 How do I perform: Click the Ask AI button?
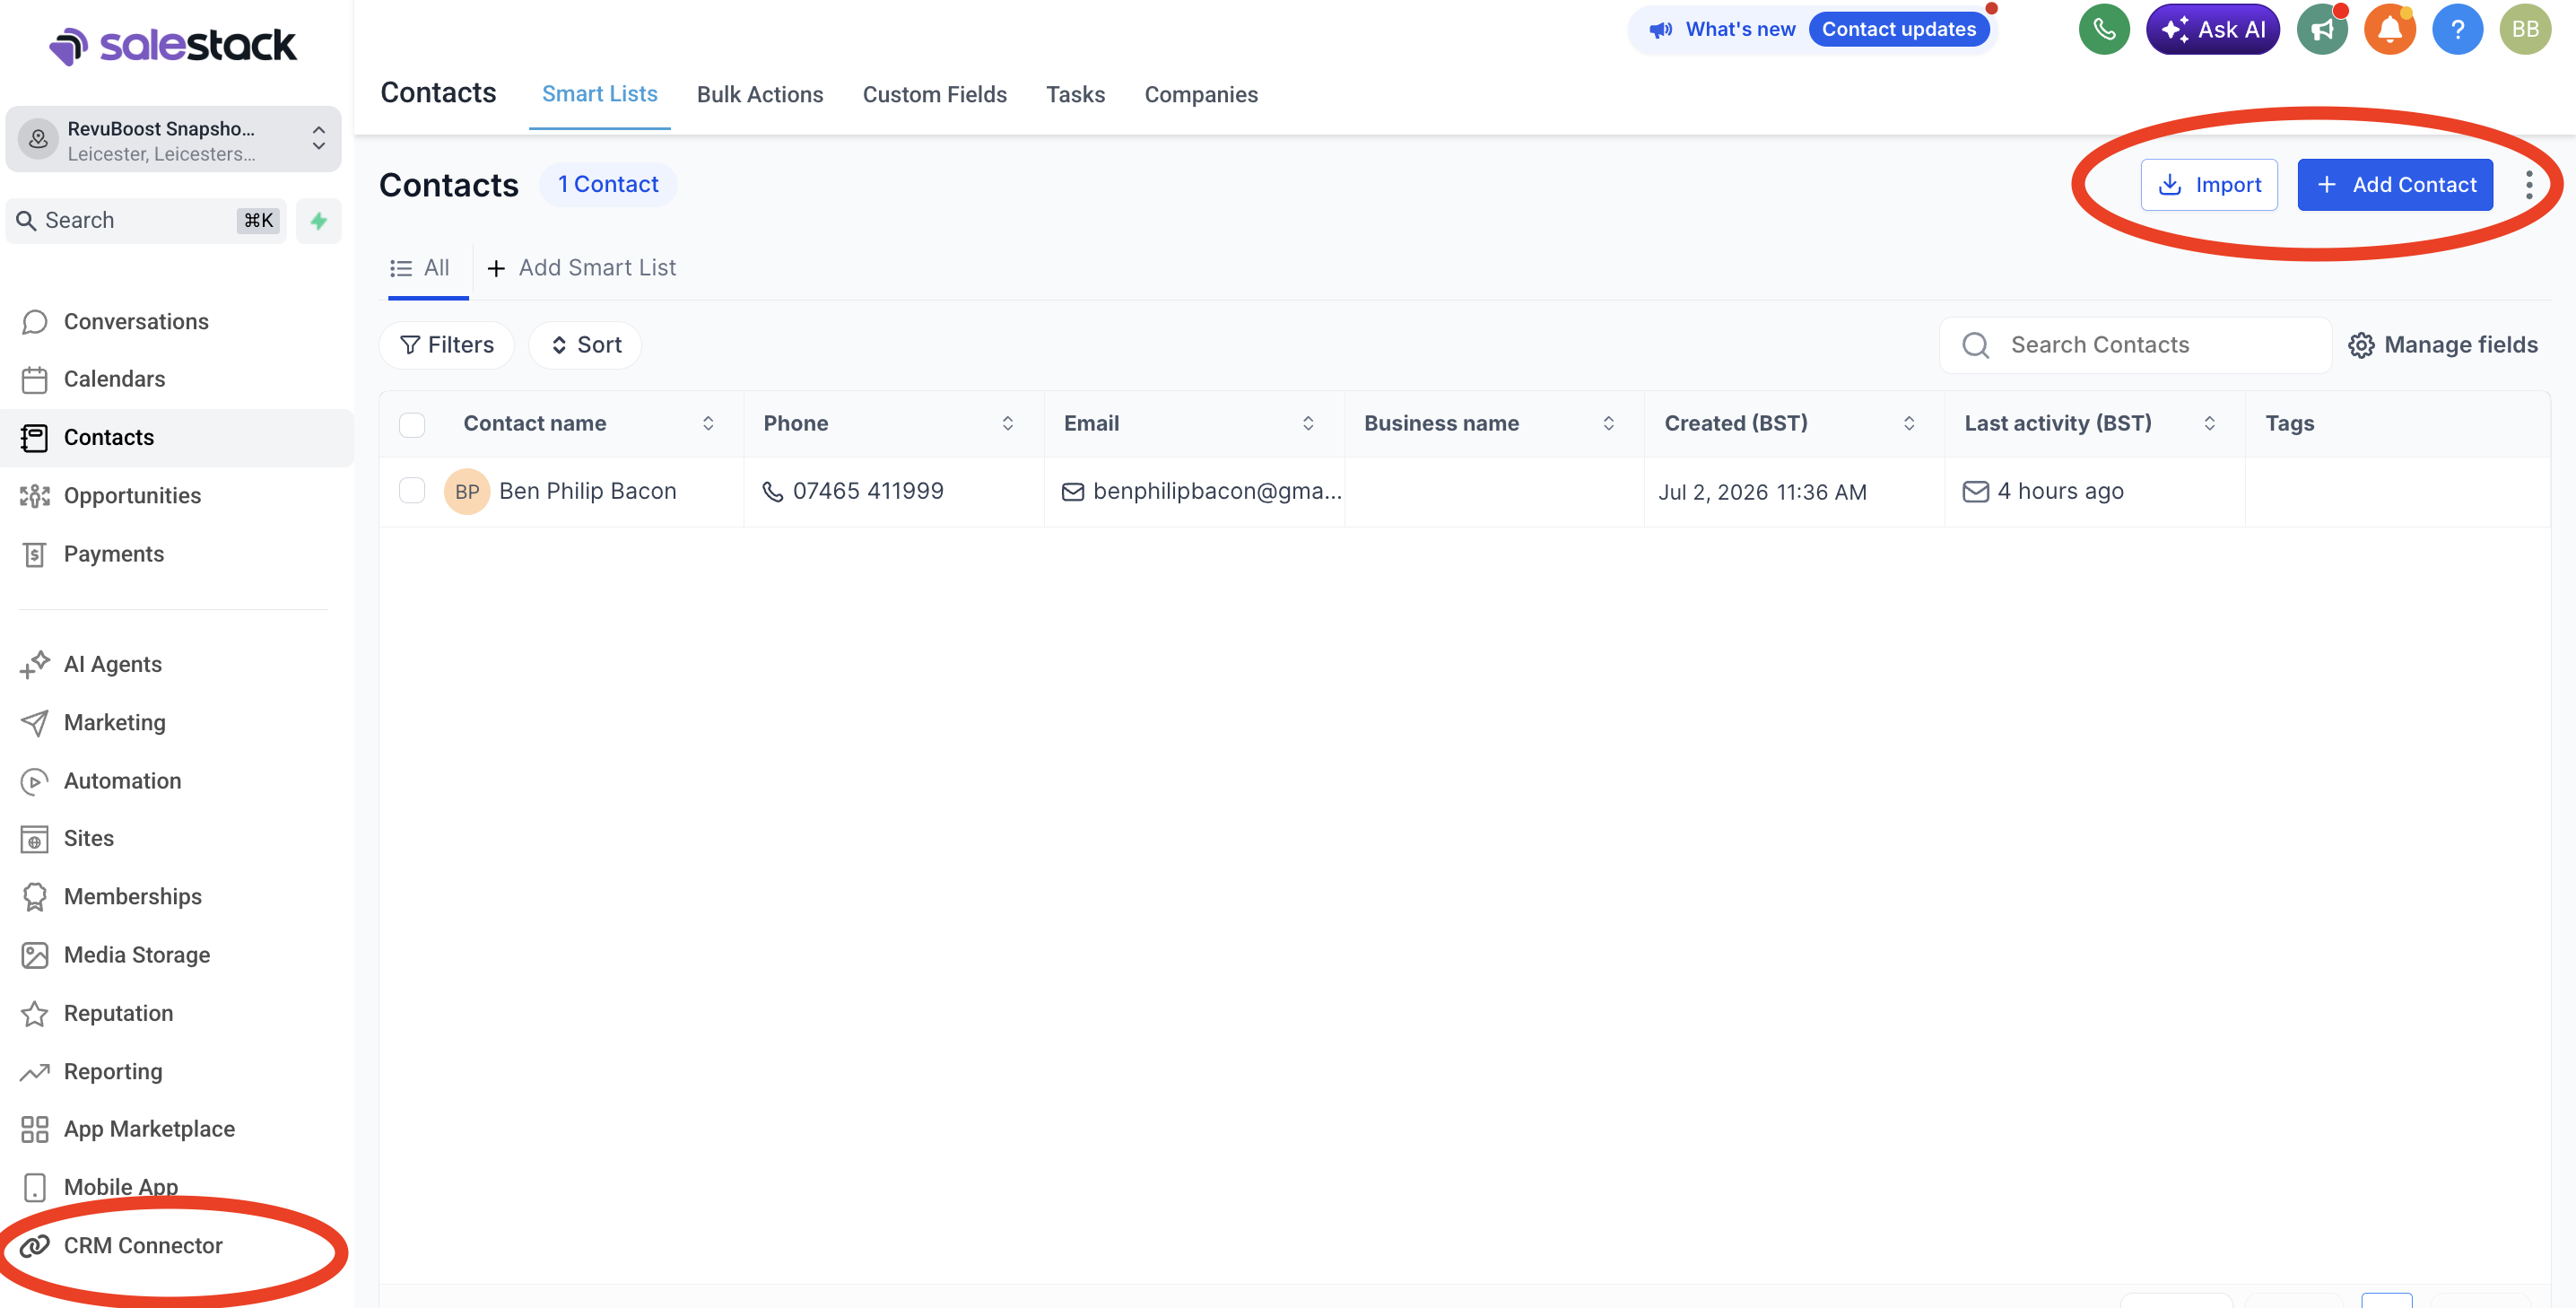coord(2213,30)
